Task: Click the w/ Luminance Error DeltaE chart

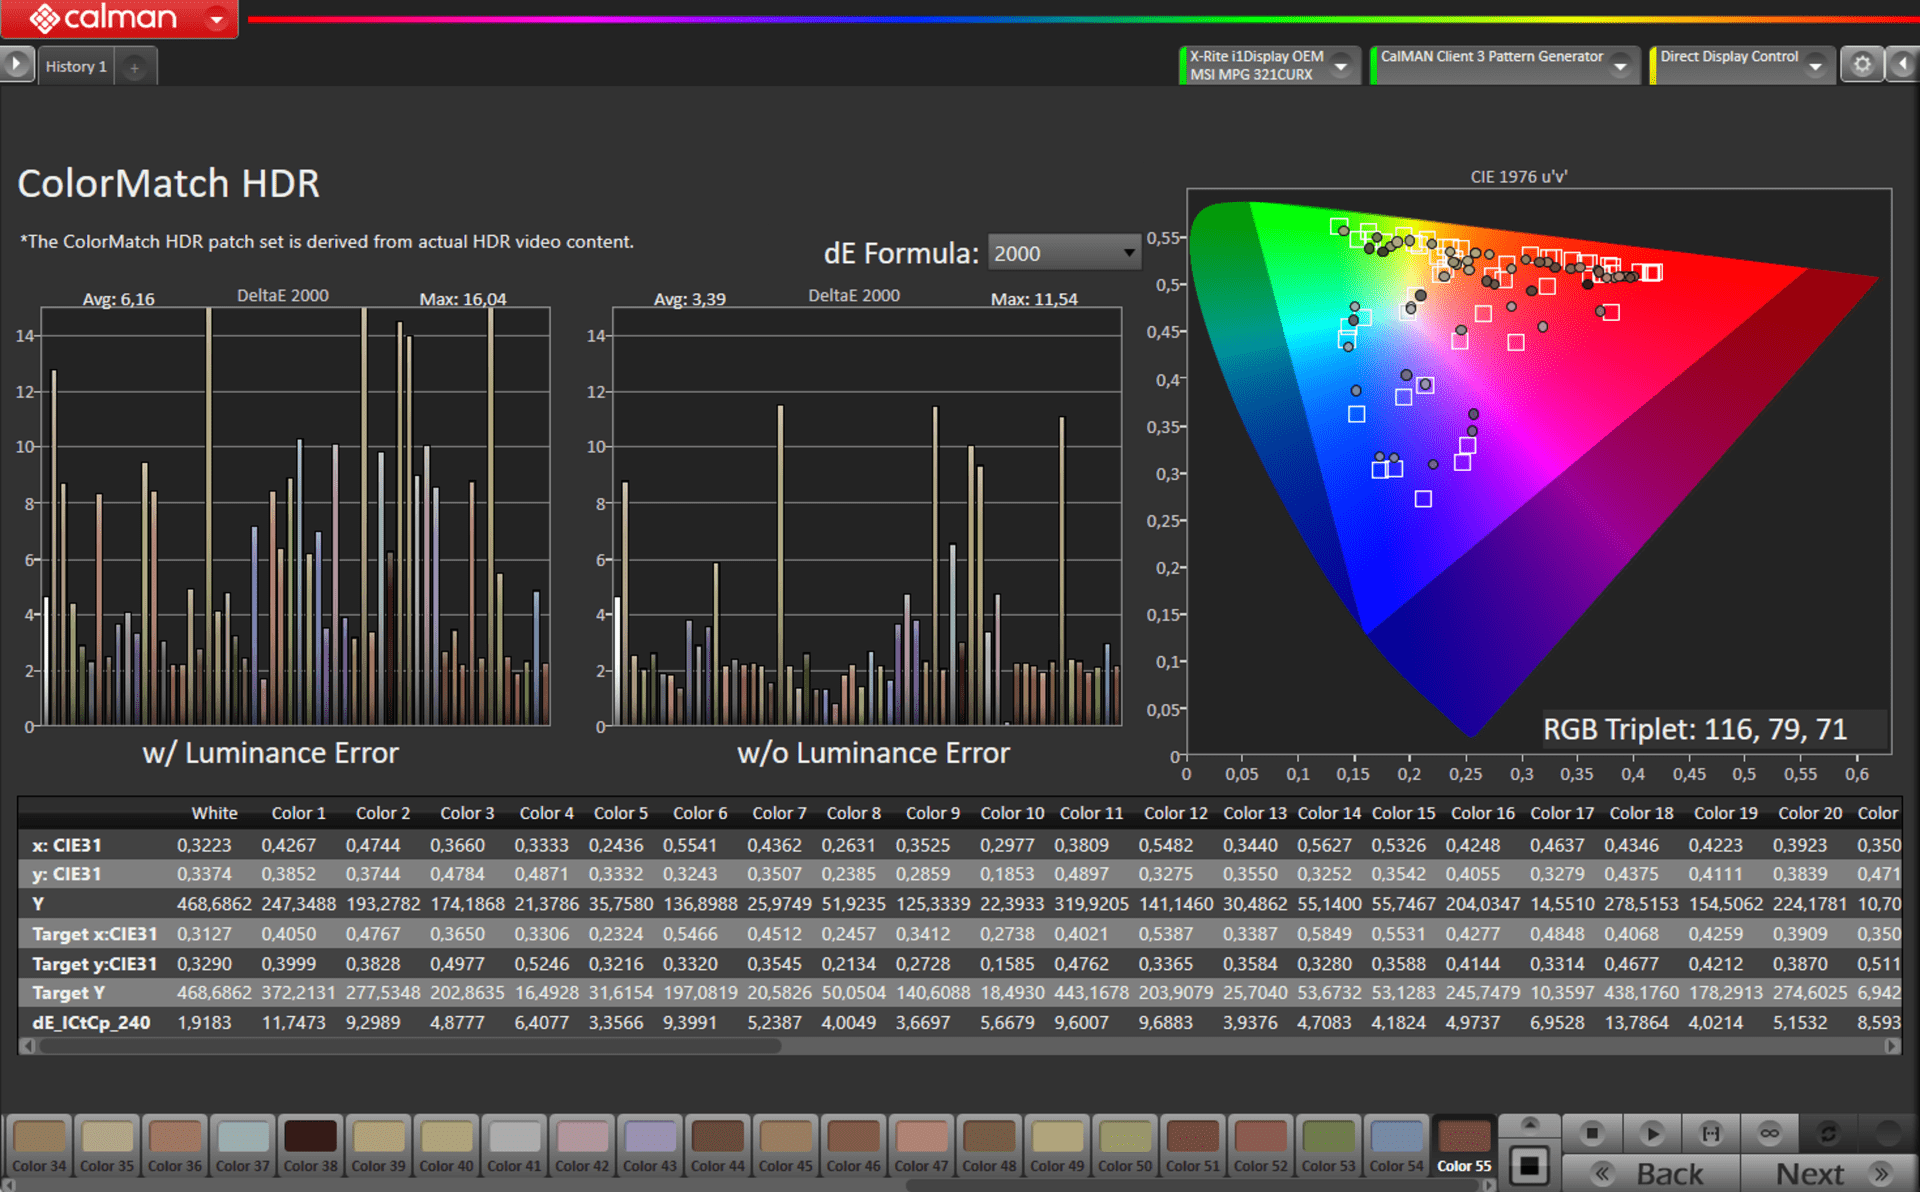Action: tap(294, 516)
